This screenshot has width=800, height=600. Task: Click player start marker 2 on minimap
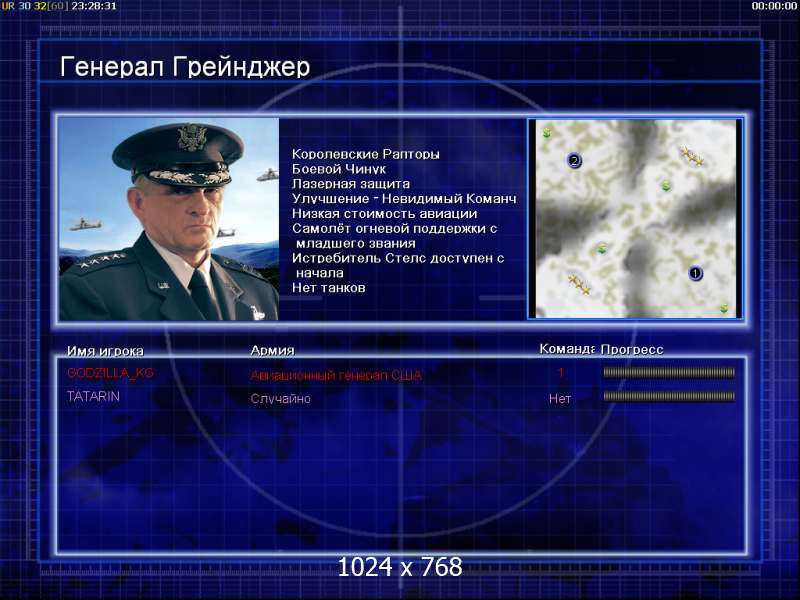574,161
